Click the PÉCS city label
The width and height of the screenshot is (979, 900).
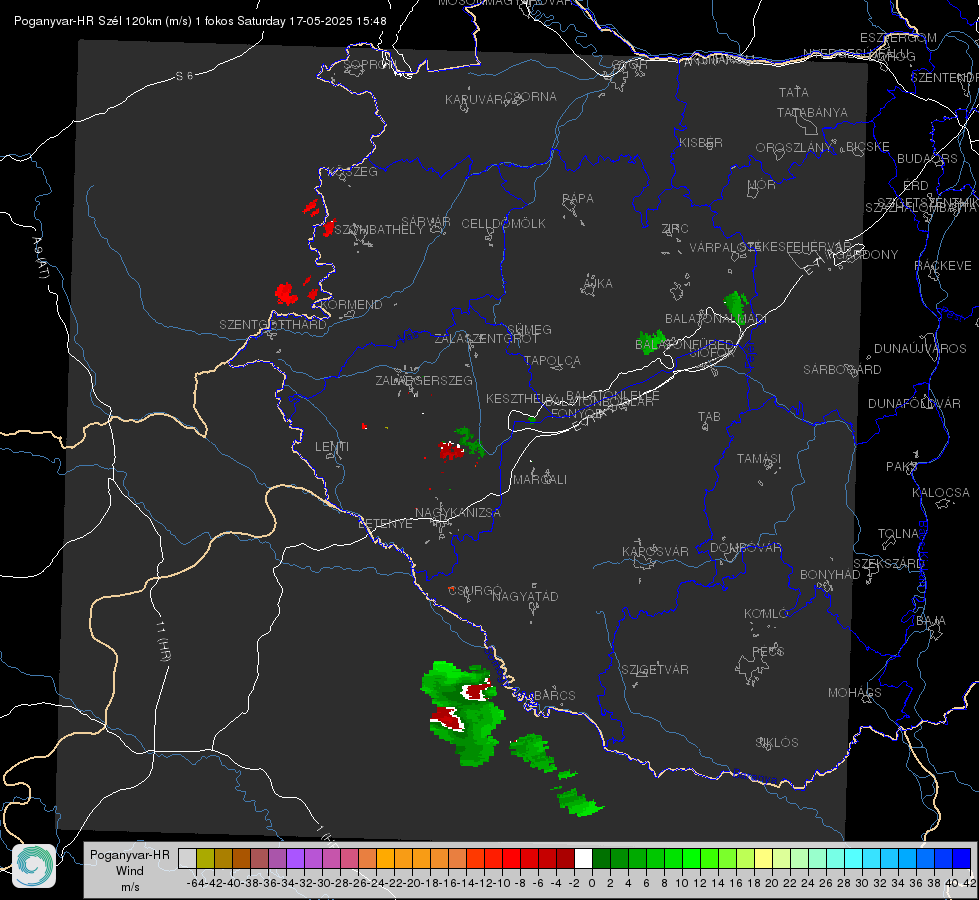768,651
